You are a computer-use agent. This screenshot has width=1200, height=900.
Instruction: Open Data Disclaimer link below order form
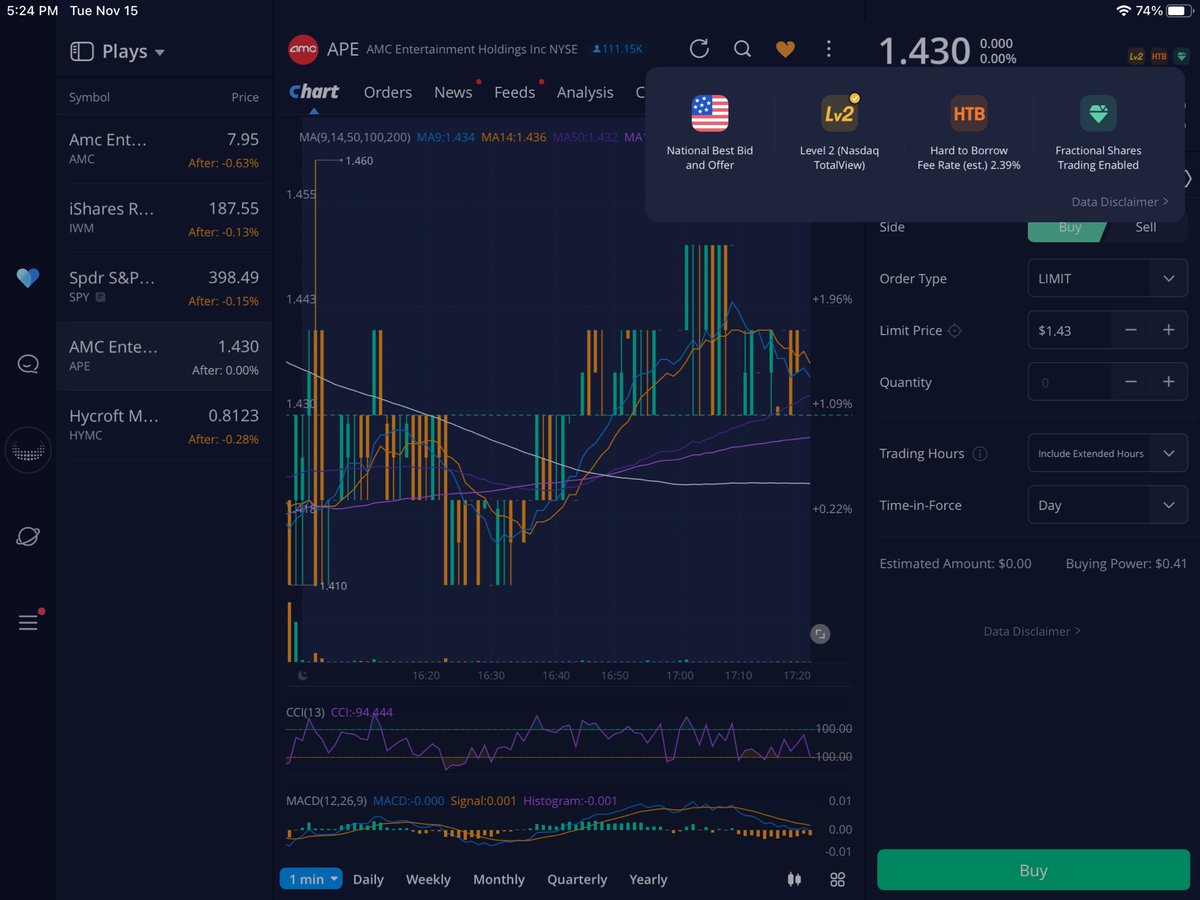click(x=1032, y=631)
